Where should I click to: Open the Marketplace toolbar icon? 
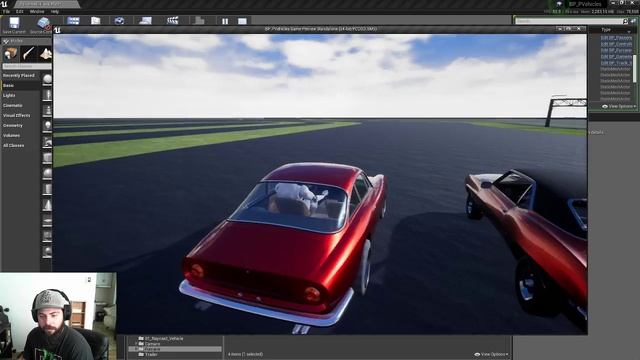tap(96, 21)
